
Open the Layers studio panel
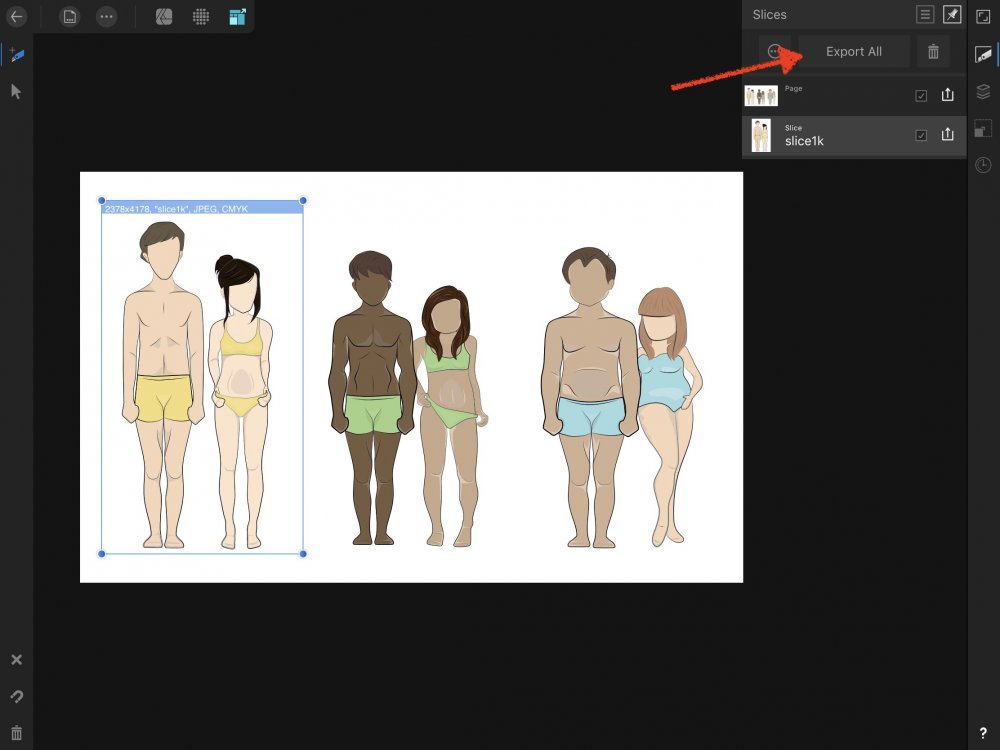(x=983, y=91)
